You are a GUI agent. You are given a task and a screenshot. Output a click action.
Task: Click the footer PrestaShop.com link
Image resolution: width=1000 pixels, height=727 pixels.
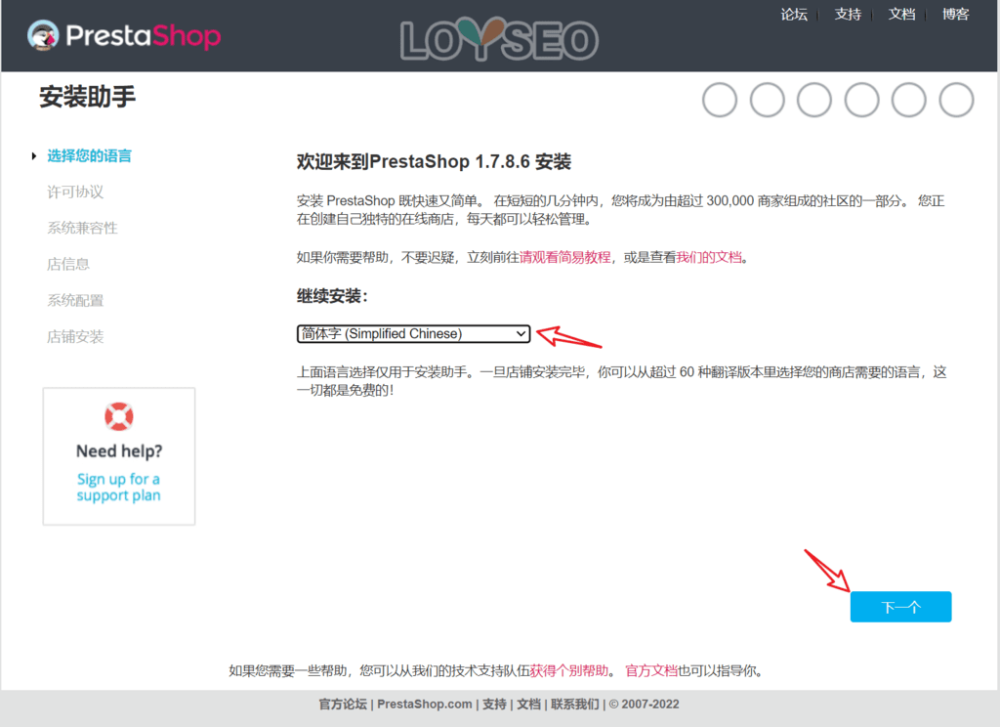coord(425,704)
